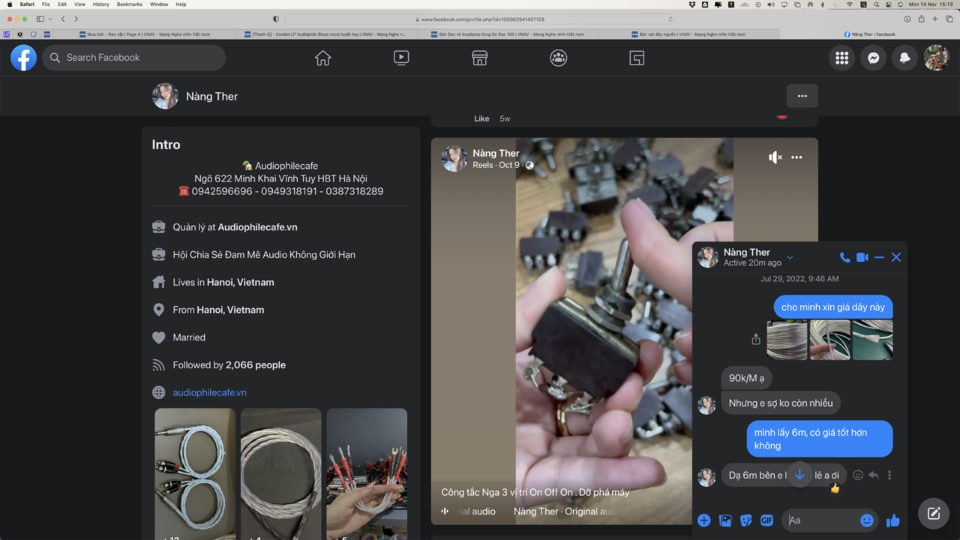Open the Bookmarks menu in macOS menu bar
Image resolution: width=960 pixels, height=540 pixels.
pos(129,4)
